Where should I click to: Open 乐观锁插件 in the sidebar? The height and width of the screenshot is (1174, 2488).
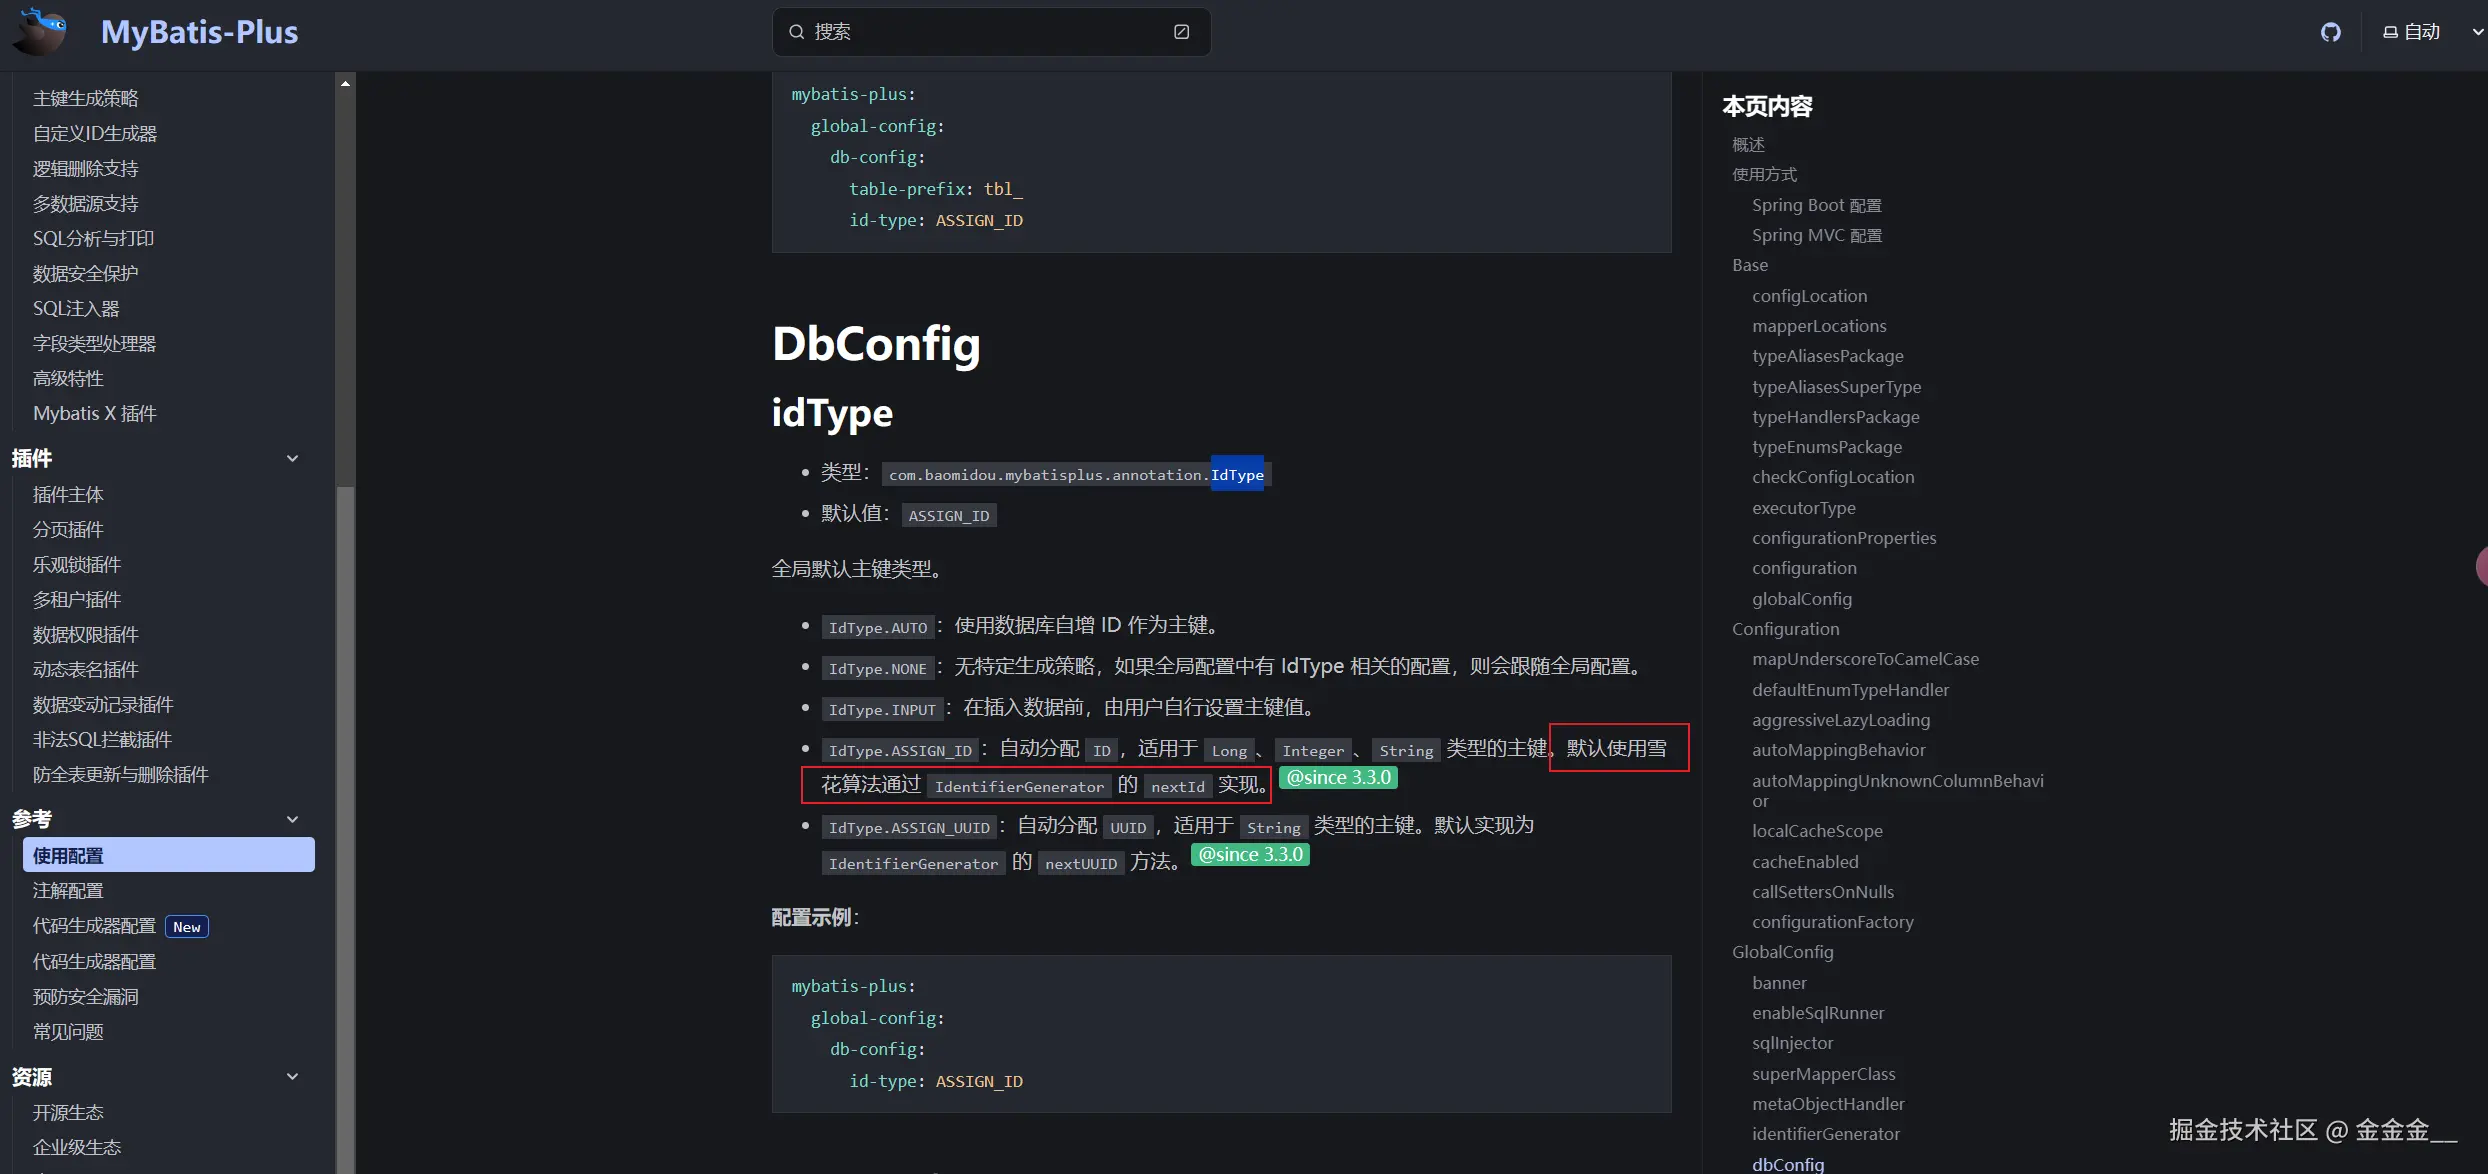point(77,565)
